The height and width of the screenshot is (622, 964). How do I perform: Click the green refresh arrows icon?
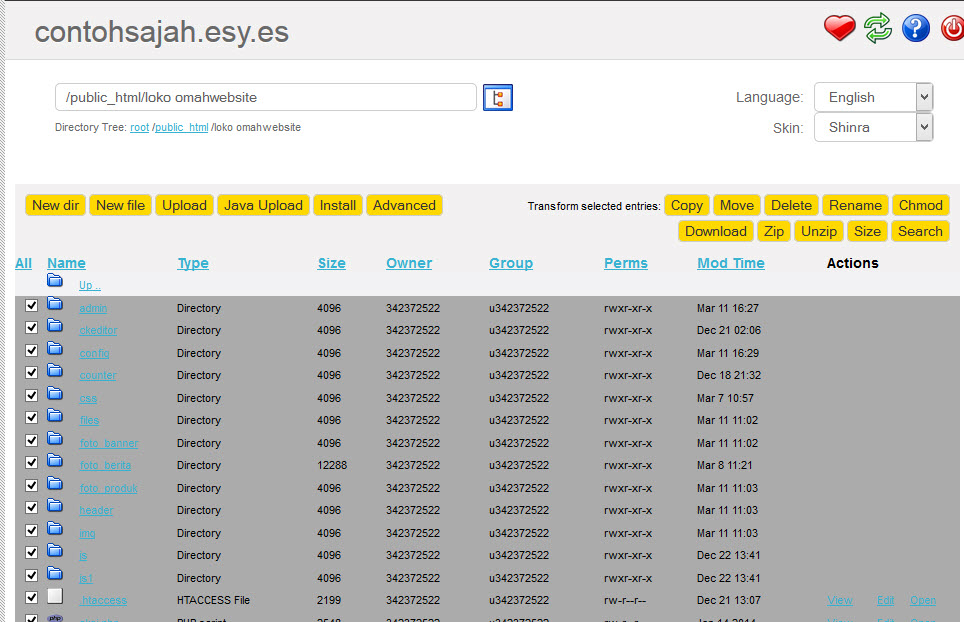coord(878,29)
